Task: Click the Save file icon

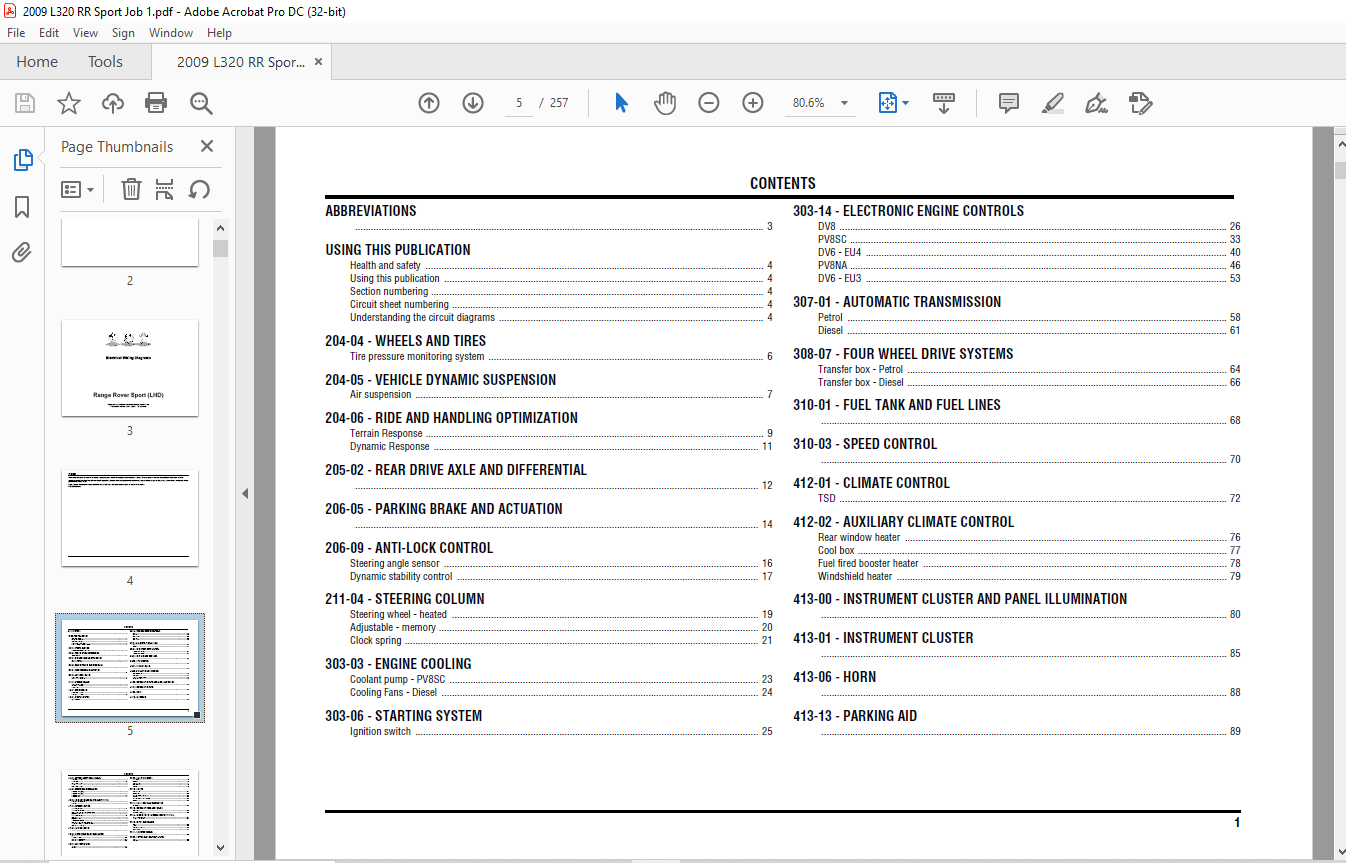Action: [x=25, y=103]
